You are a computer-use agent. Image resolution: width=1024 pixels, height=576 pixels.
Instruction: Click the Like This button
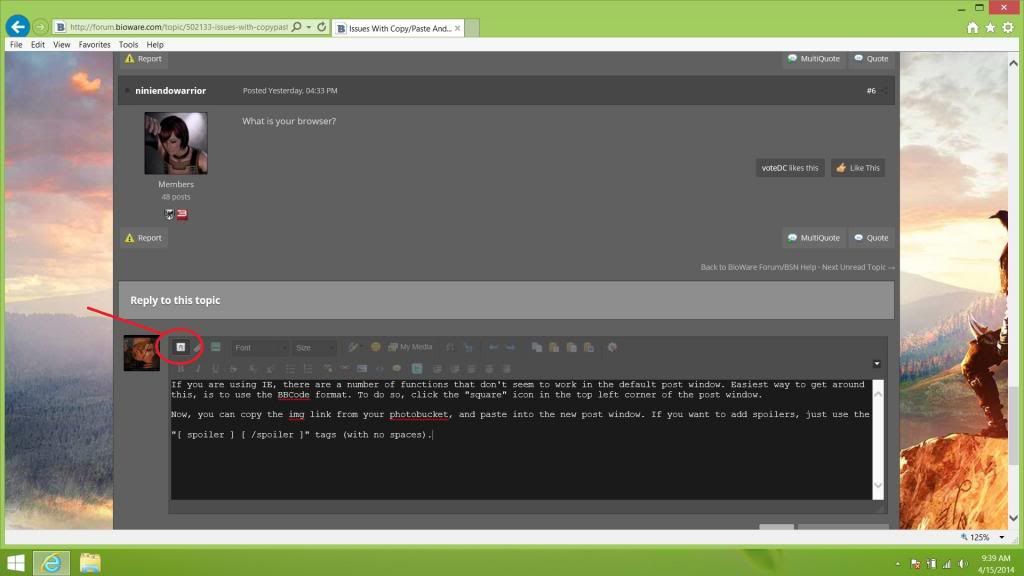point(858,168)
